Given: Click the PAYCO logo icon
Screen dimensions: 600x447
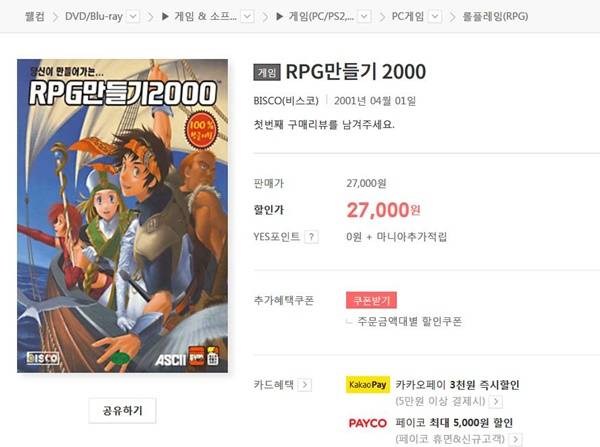Looking at the screenshot, I should point(368,423).
